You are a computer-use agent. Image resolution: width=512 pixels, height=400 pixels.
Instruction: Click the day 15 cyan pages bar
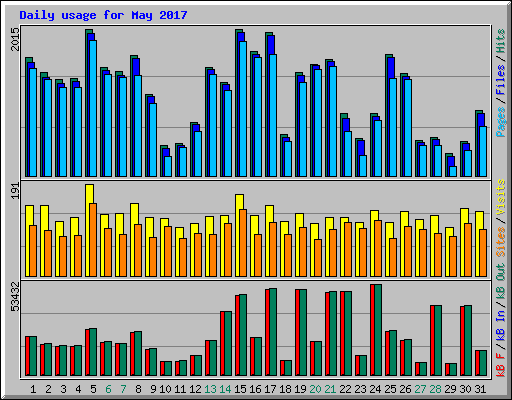click(243, 109)
